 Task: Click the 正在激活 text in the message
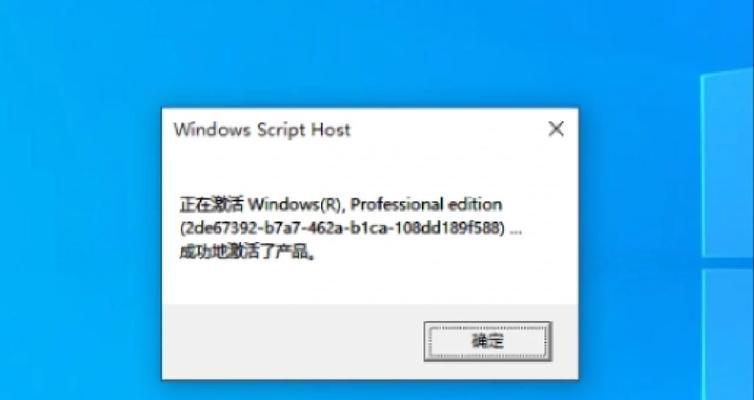(212, 205)
